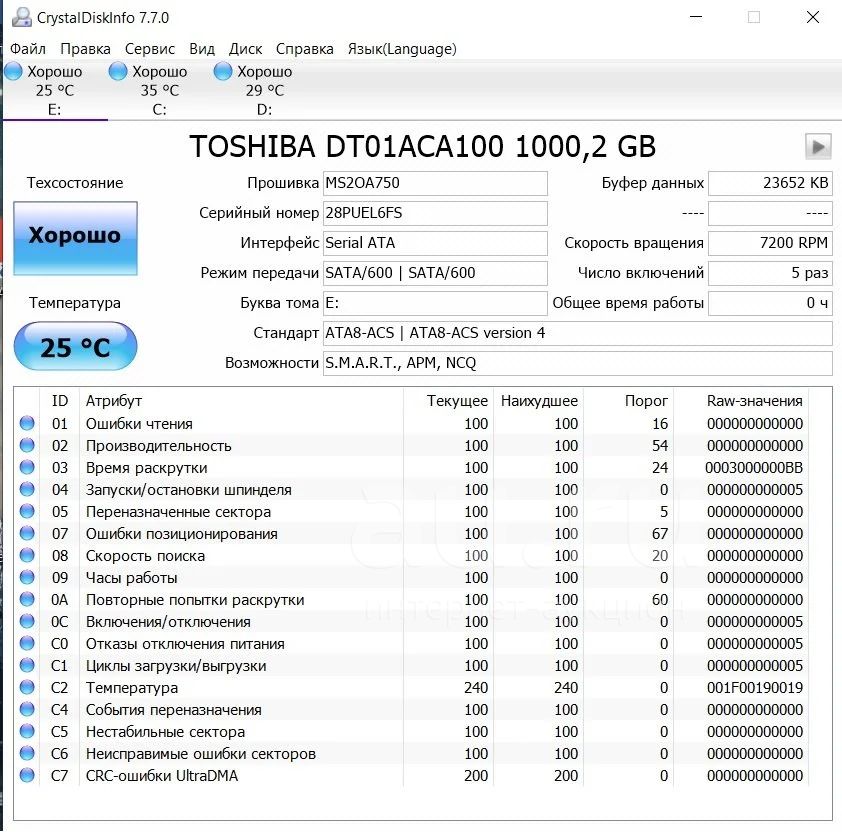Screen dimensions: 842x835
Task: Open the Язык(Language) menu
Action: [x=402, y=49]
